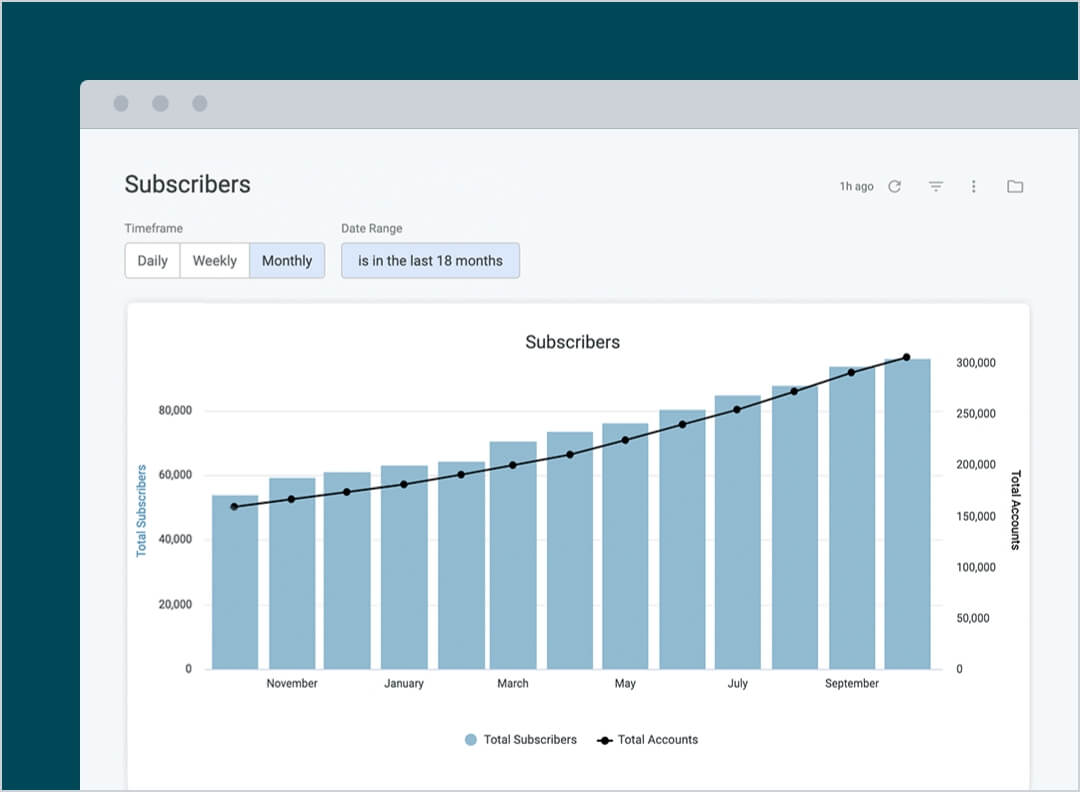This screenshot has height=792, width=1080.
Task: Click the last line point at chart peak
Action: click(906, 357)
